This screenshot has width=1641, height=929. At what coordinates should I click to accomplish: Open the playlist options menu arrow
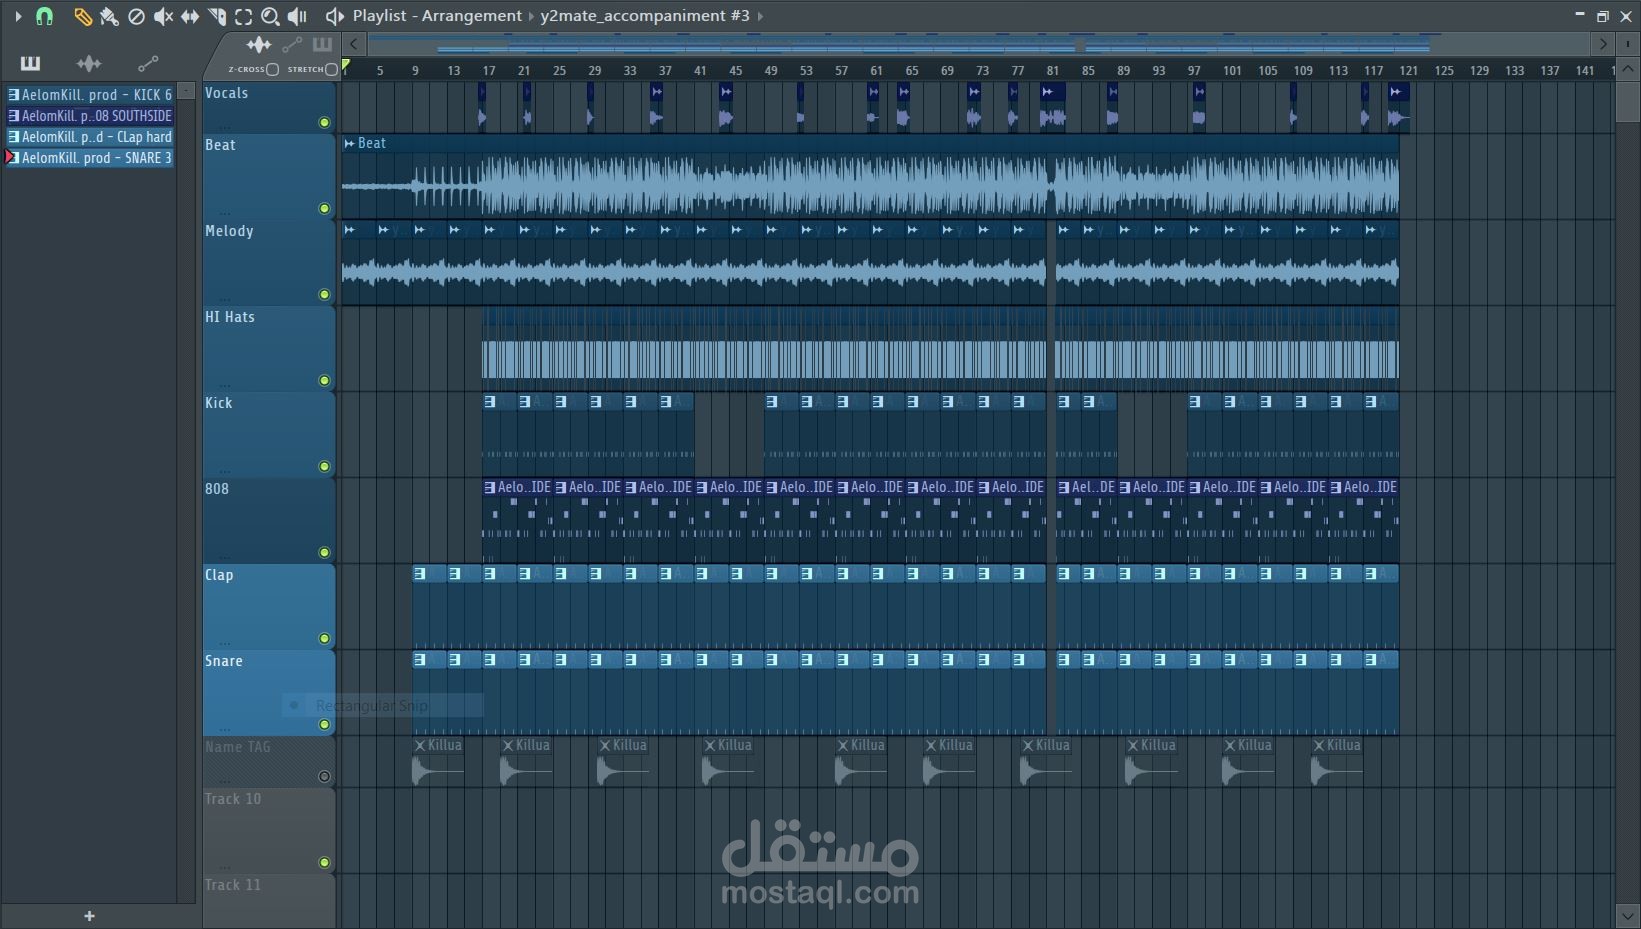point(18,16)
